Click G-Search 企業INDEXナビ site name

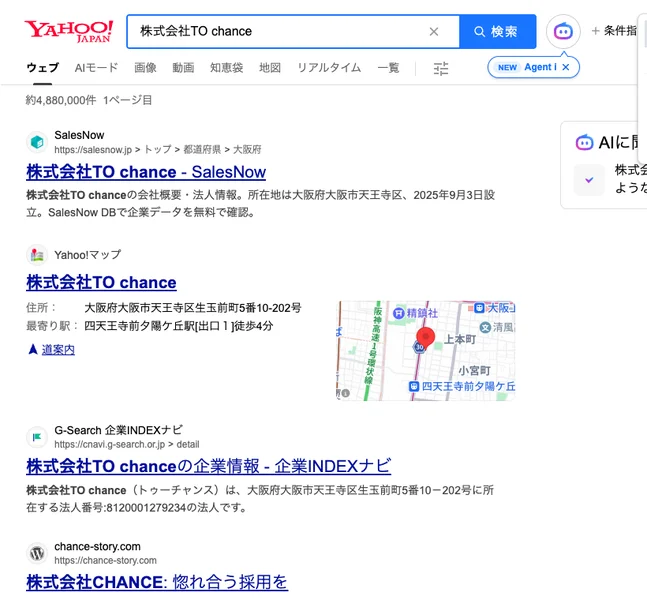(118, 430)
